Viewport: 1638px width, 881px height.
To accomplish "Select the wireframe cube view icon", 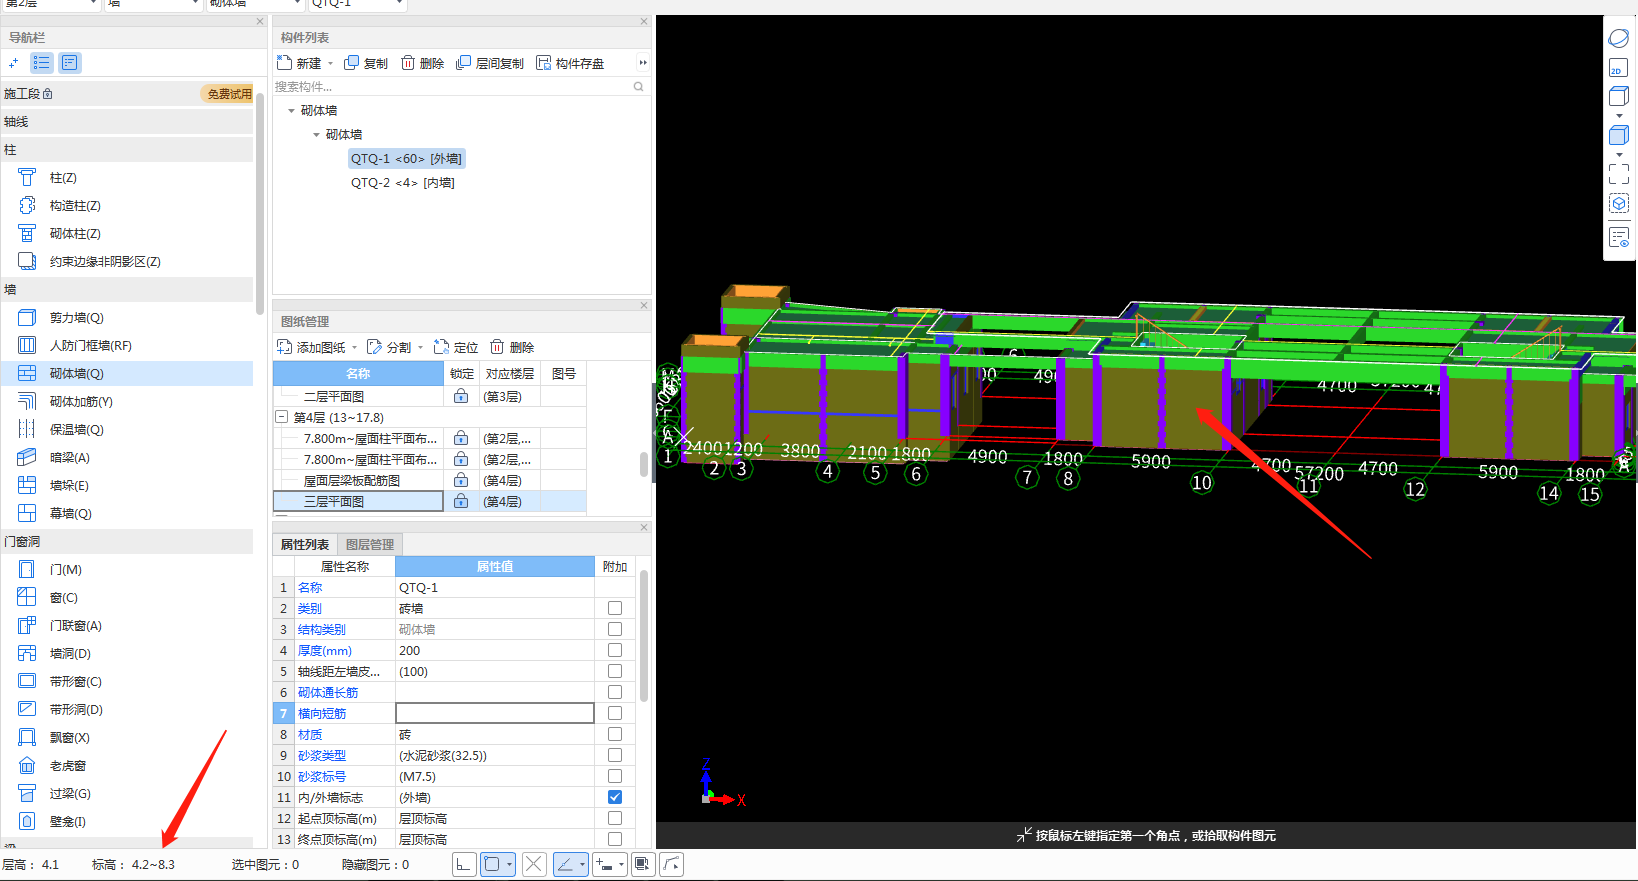I will (x=1619, y=97).
